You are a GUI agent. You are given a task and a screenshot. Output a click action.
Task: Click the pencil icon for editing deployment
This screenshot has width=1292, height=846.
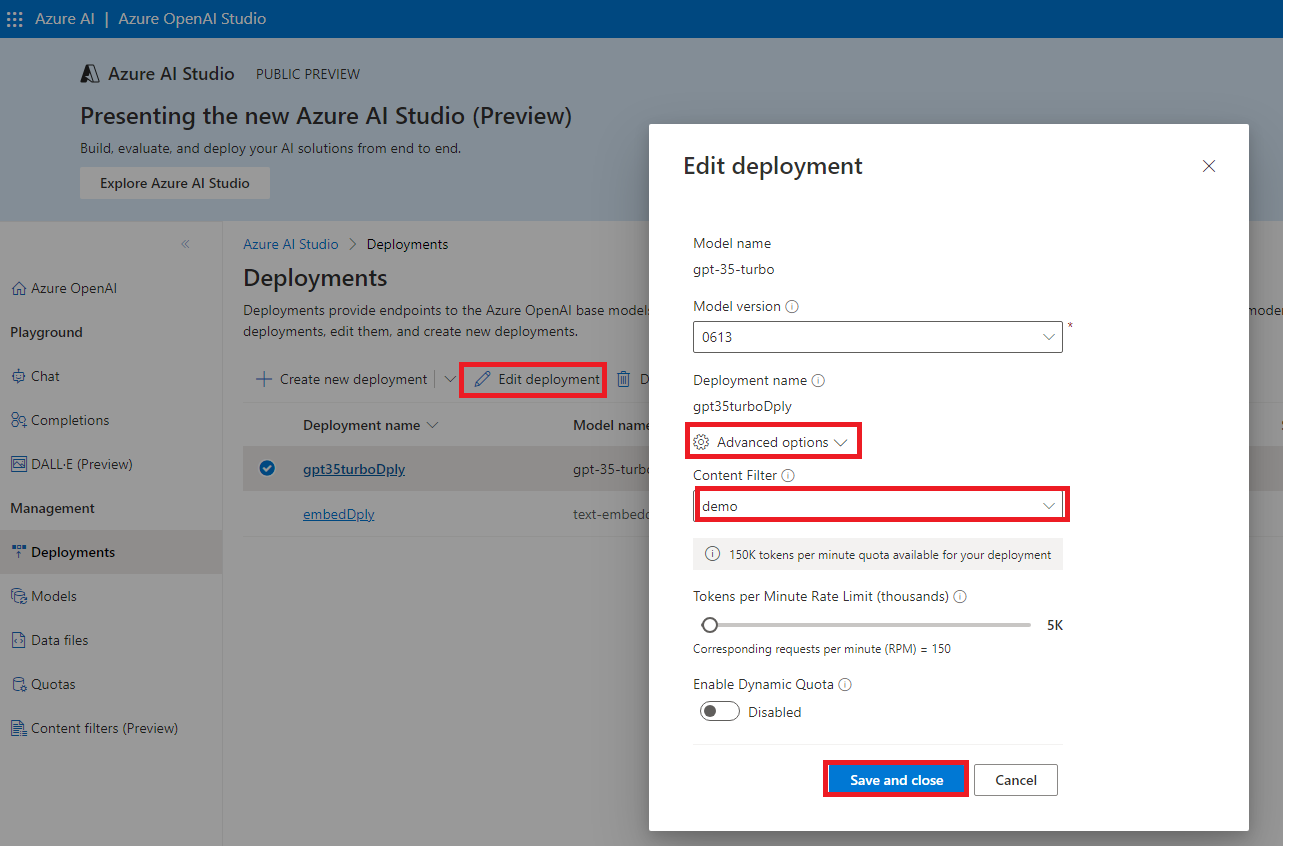click(x=483, y=379)
